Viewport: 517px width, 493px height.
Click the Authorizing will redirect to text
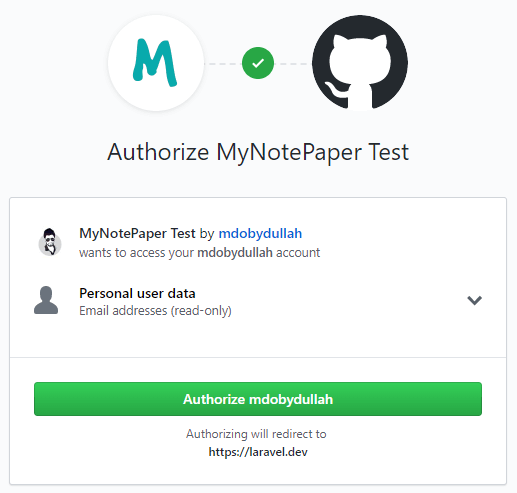[256, 434]
